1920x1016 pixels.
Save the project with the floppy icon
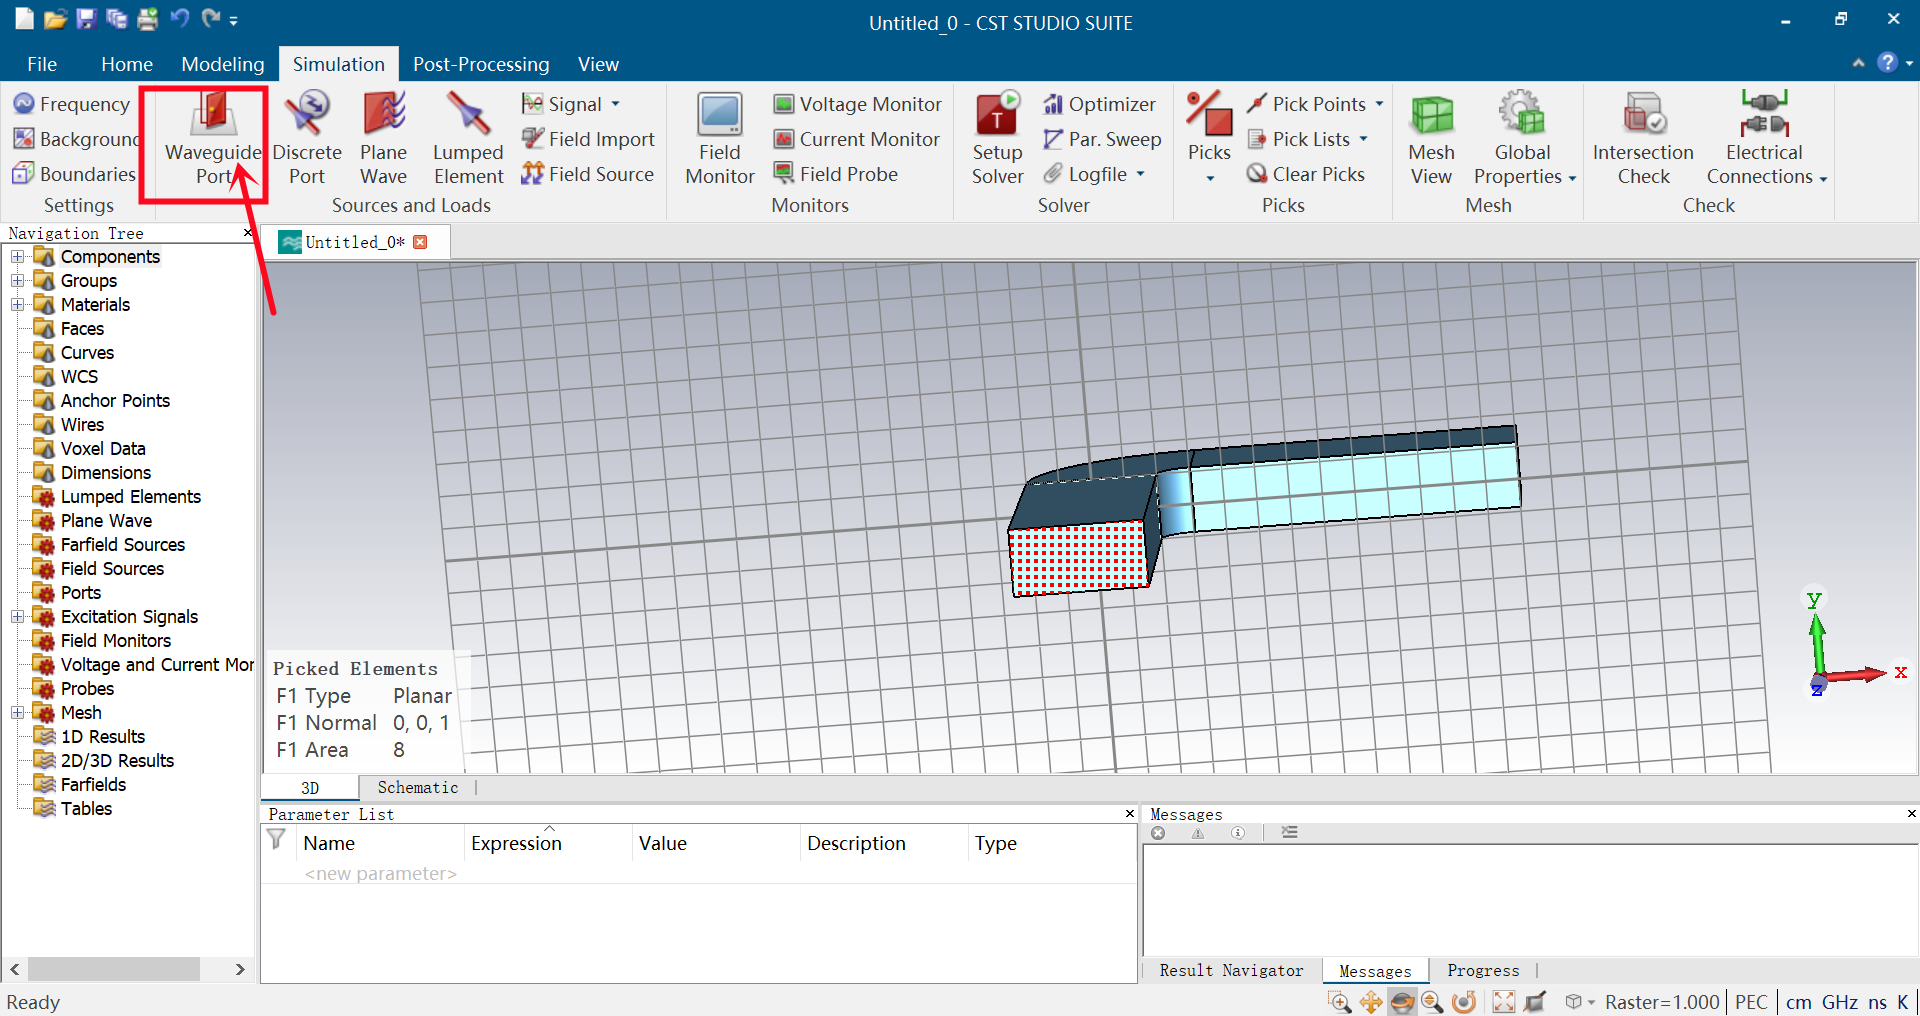tap(86, 19)
